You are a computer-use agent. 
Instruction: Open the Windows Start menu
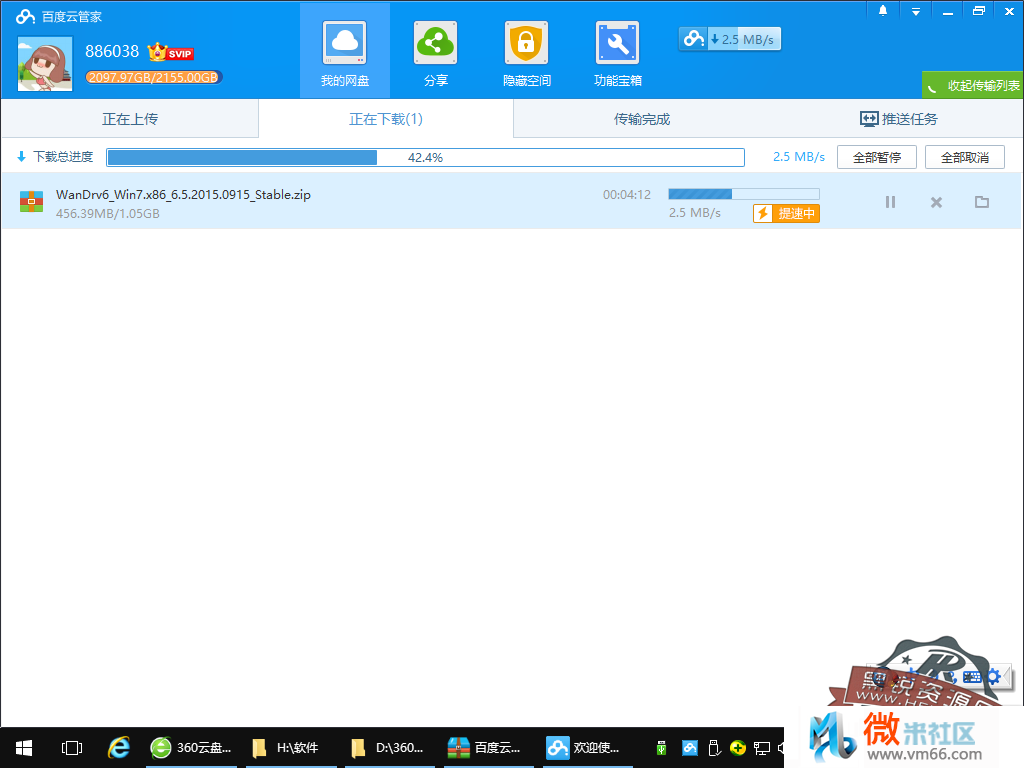[24, 748]
